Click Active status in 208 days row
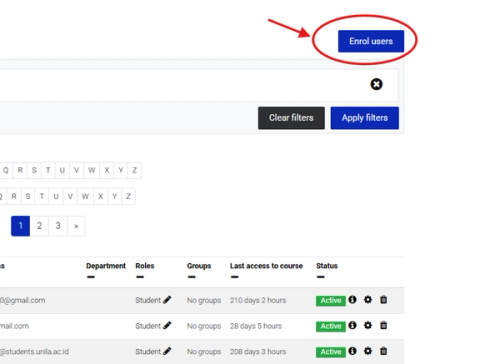Screen dimensions: 500x364 click(x=331, y=352)
